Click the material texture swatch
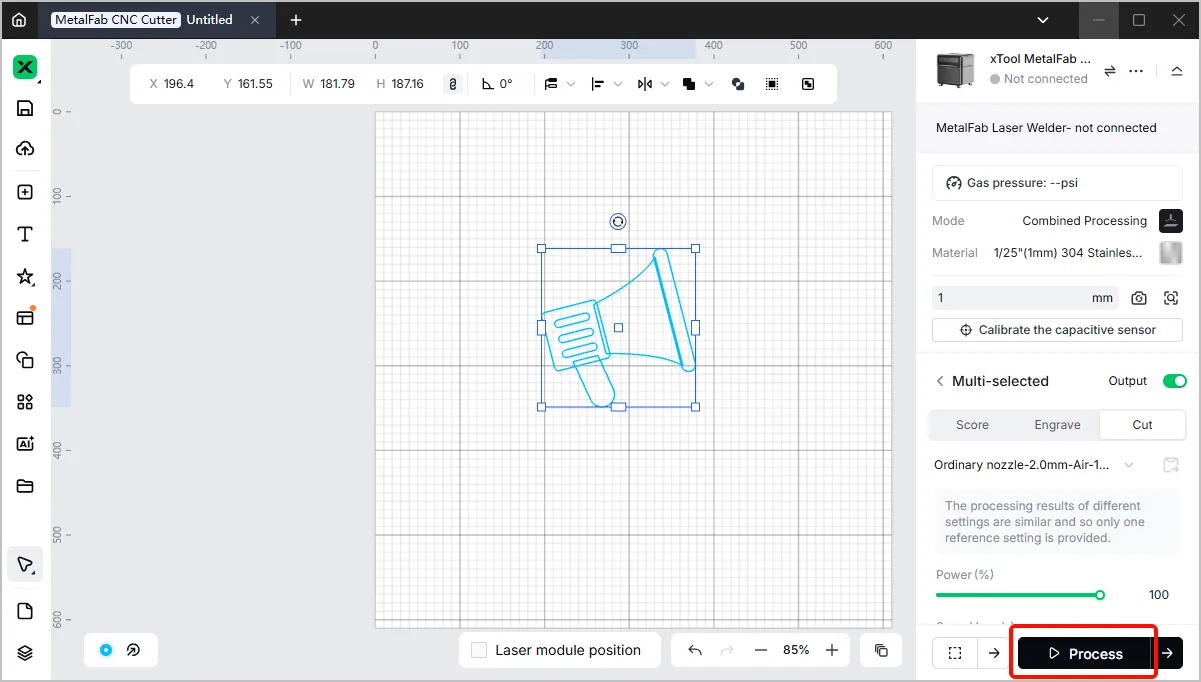Viewport: 1201px width, 682px height. (x=1170, y=253)
